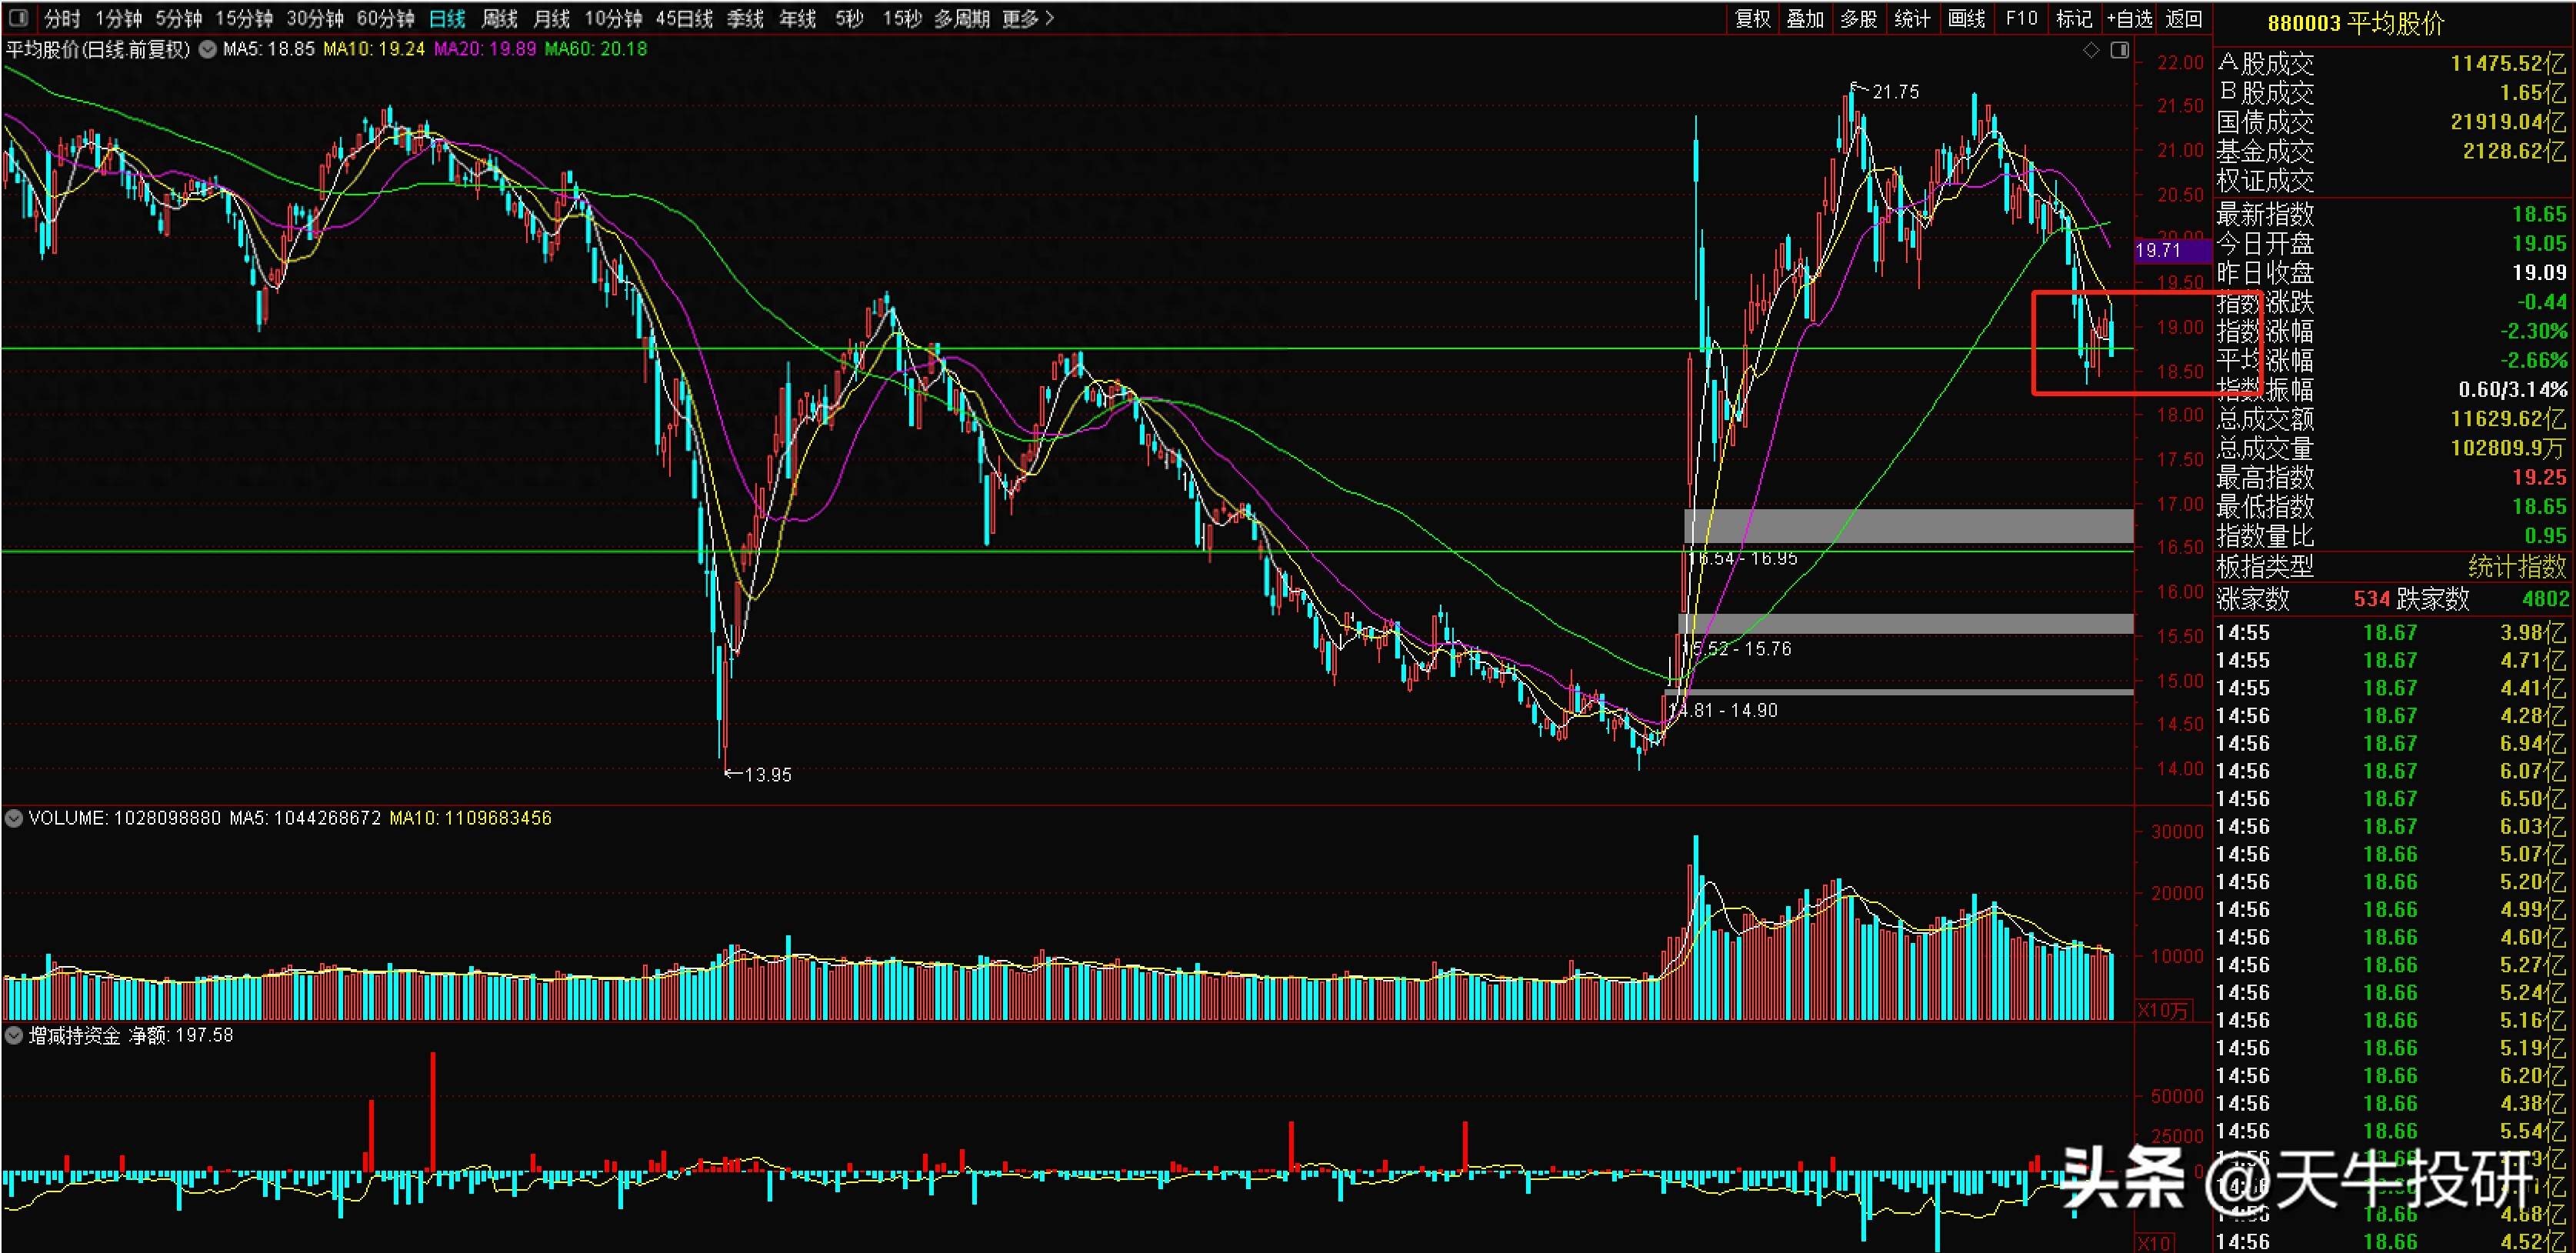Open the 复权 adjustment menu
Screen dimensions: 2576x1253
point(1752,18)
